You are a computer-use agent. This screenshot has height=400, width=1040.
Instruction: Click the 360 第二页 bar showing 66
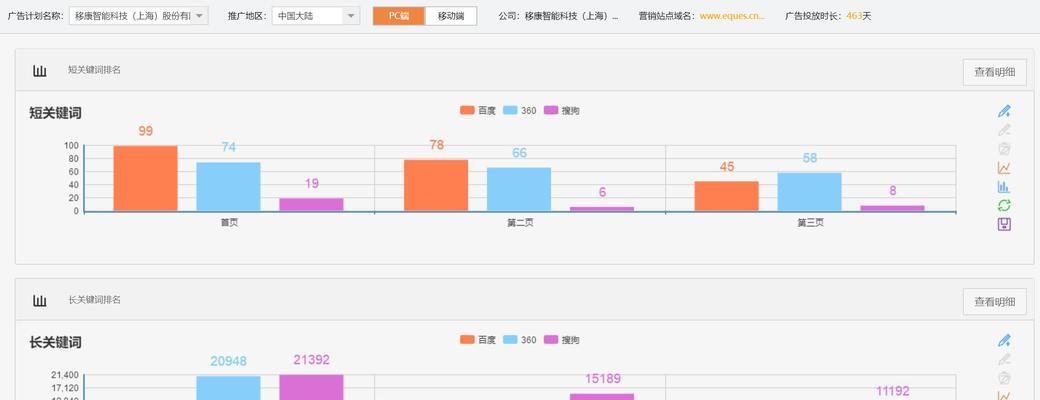click(519, 190)
